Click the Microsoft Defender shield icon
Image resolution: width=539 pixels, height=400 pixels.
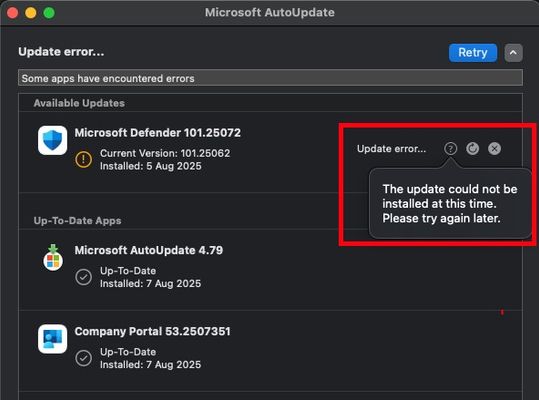(52, 140)
